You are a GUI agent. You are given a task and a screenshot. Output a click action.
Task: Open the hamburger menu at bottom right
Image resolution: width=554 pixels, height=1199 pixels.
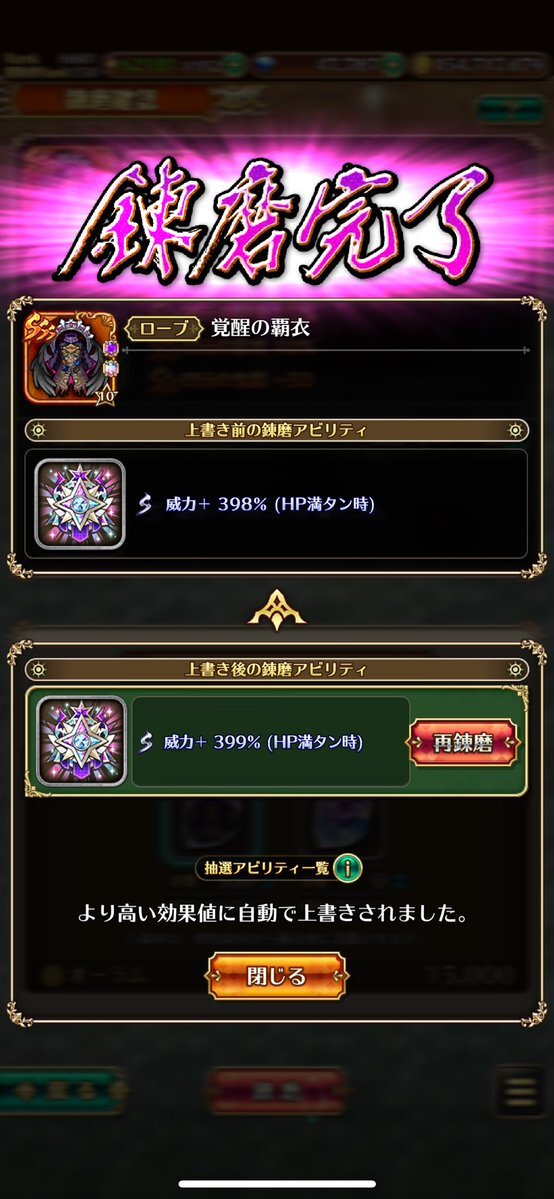point(520,1090)
